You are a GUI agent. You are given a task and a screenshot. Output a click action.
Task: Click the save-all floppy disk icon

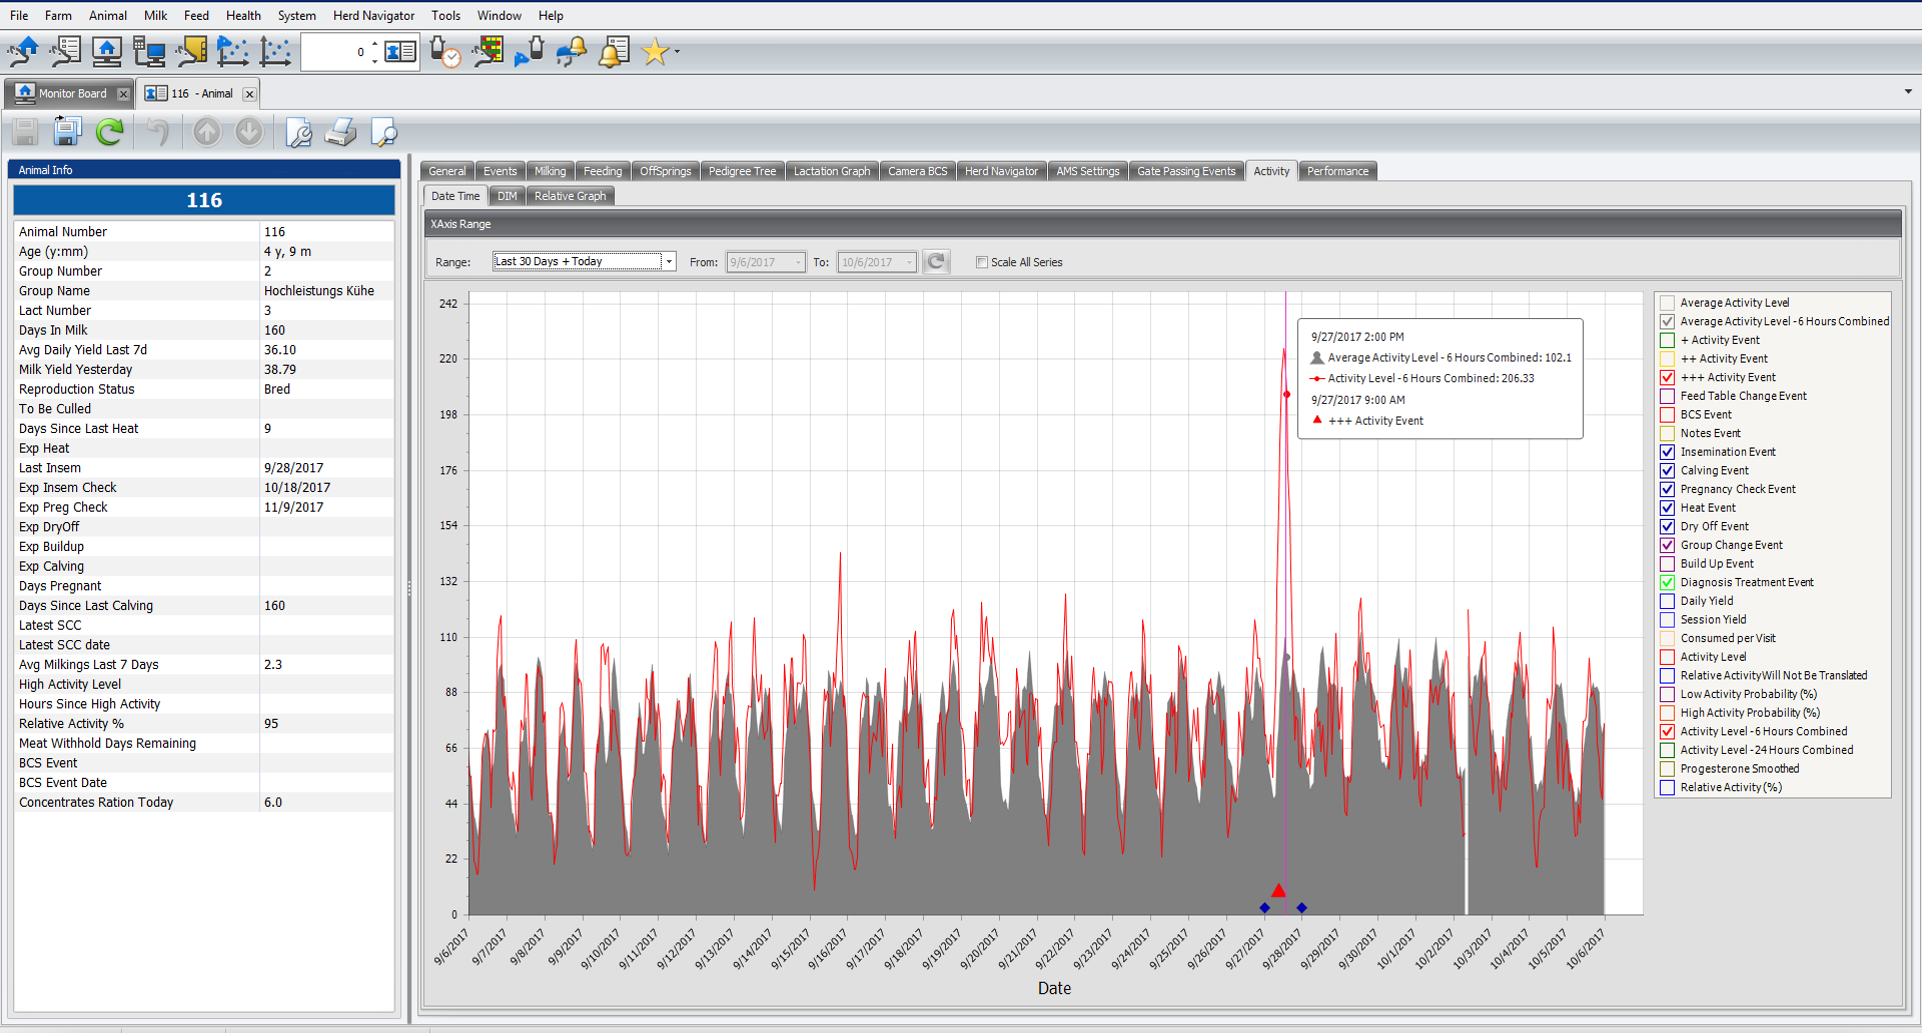tap(67, 132)
